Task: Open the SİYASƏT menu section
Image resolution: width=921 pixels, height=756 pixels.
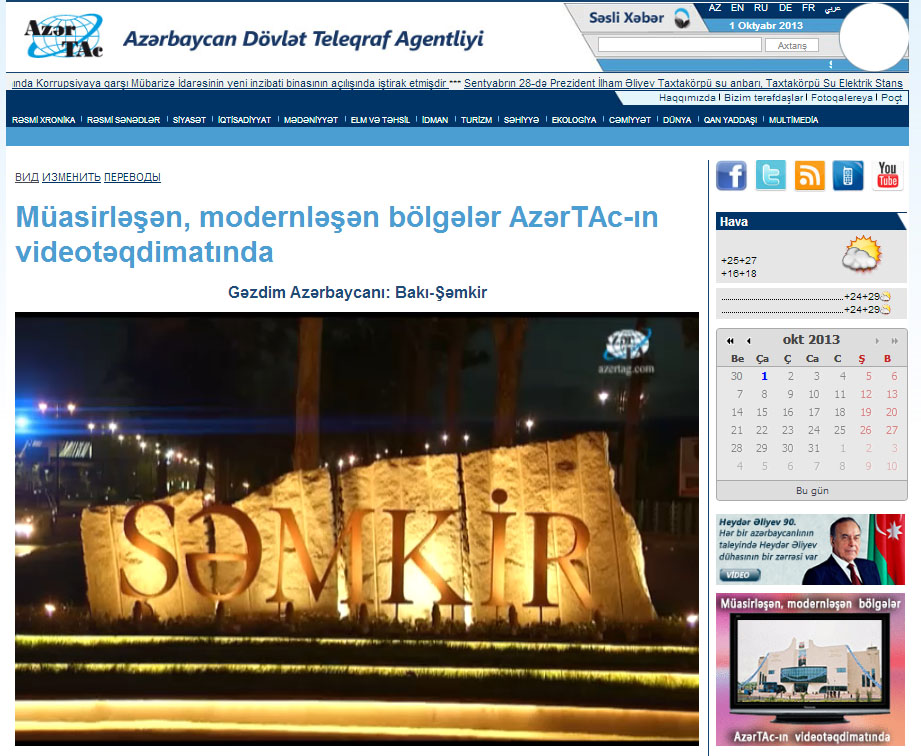Action: (189, 120)
